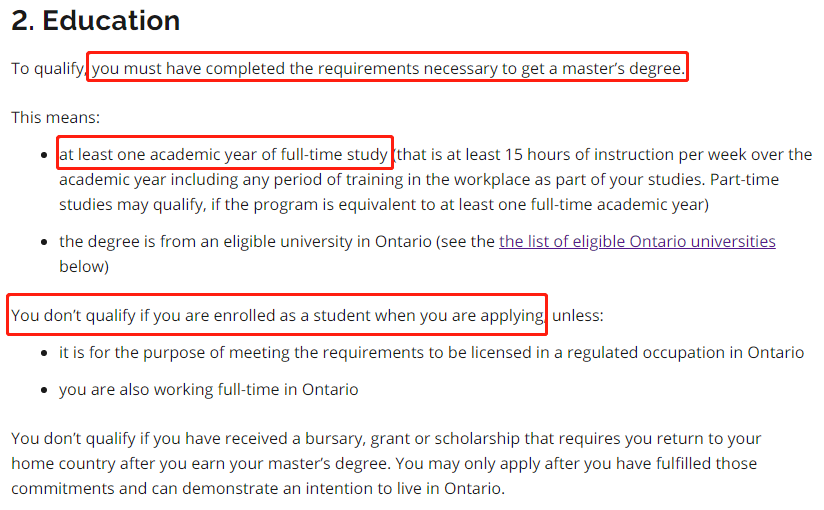Screen dimensions: 824x510
Task: Click the "bursary, grant or scholarship" sentence
Action: (x=385, y=439)
